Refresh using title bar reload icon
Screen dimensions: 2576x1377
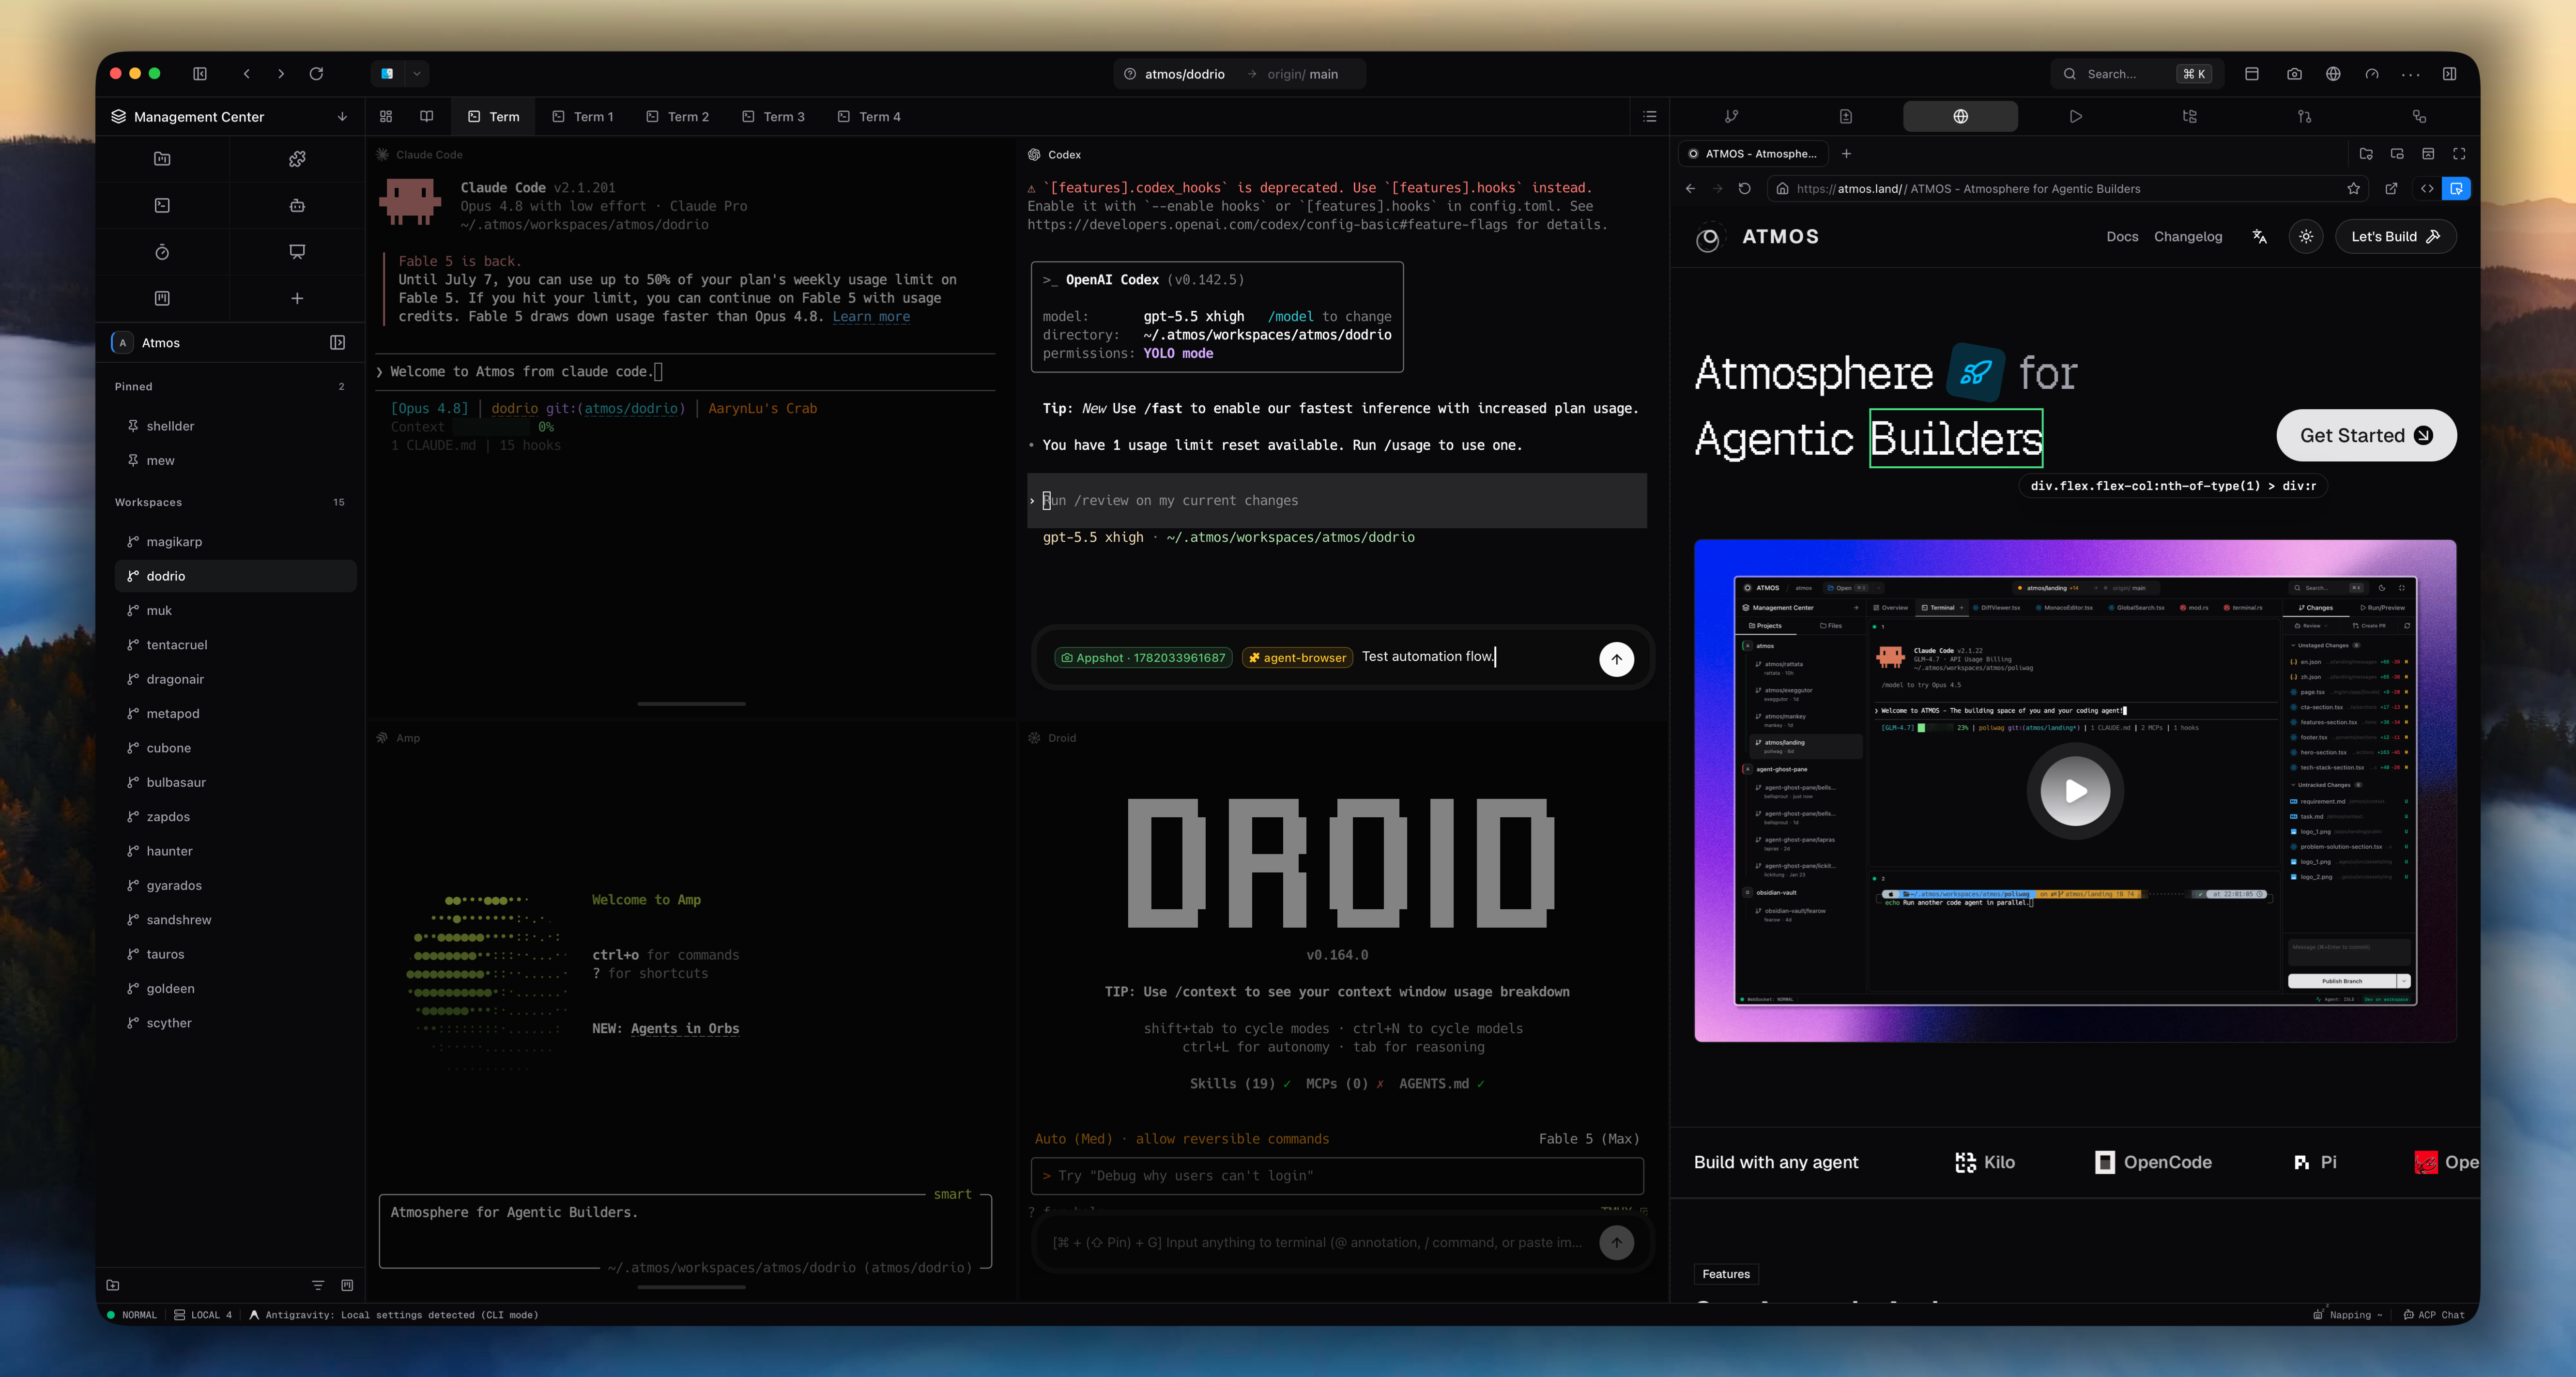[x=316, y=74]
